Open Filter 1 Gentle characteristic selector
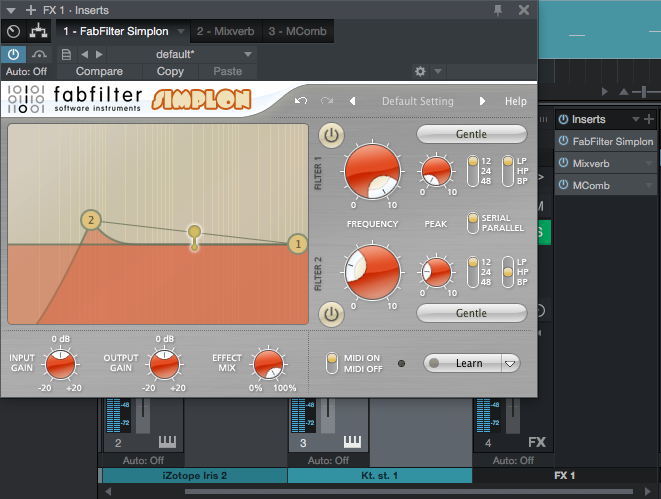Image resolution: width=661 pixels, height=499 pixels. 472,134
